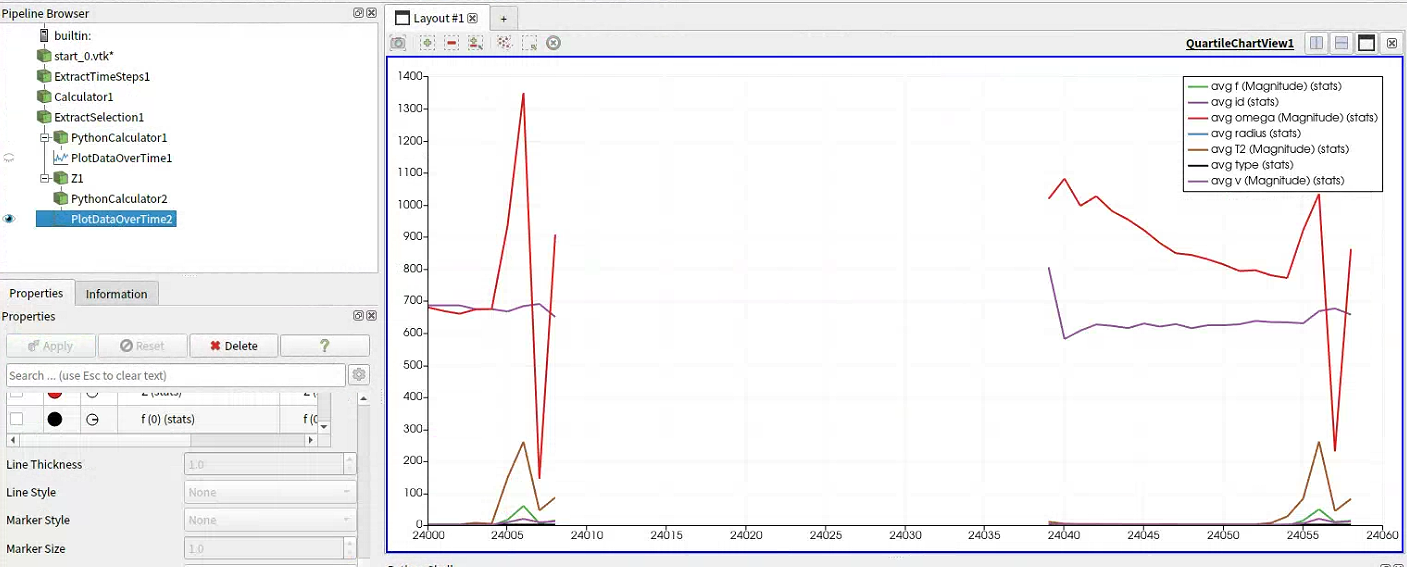Collapse the PythonCalculator1 tree node
1407x567 pixels.
click(x=45, y=137)
